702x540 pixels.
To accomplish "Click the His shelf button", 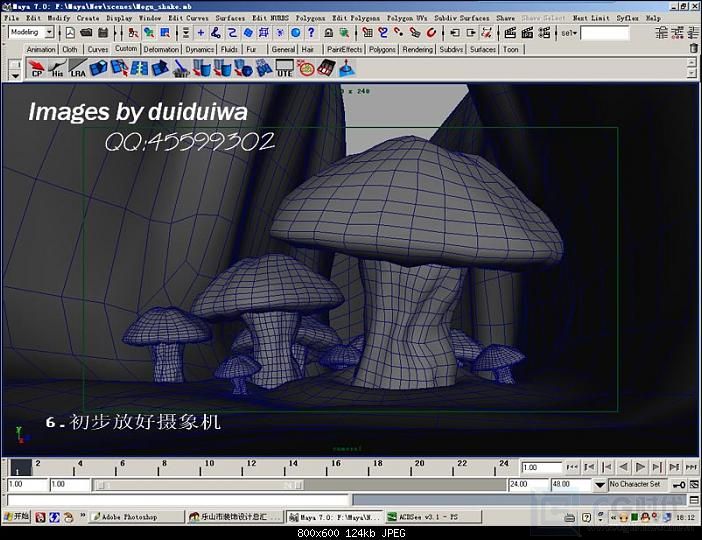I will pyautogui.click(x=57, y=69).
